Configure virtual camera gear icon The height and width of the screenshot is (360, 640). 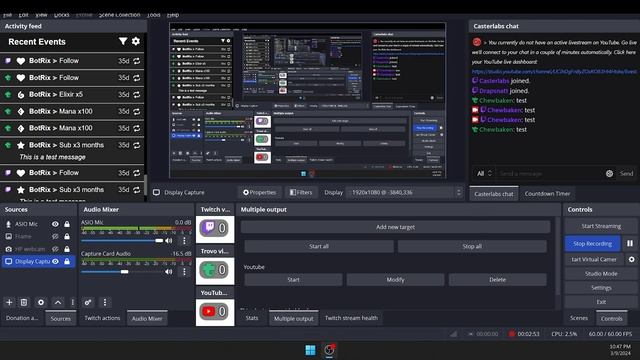point(631,259)
